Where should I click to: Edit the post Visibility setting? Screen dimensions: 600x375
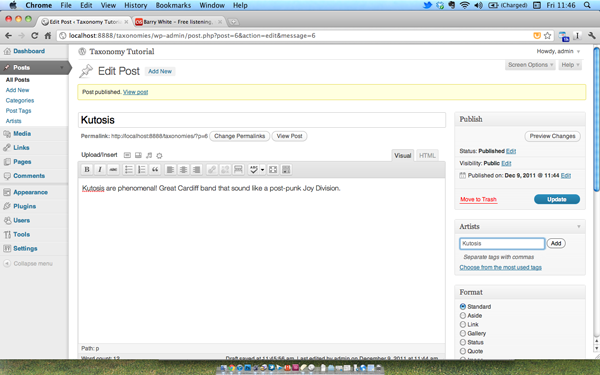click(x=506, y=163)
